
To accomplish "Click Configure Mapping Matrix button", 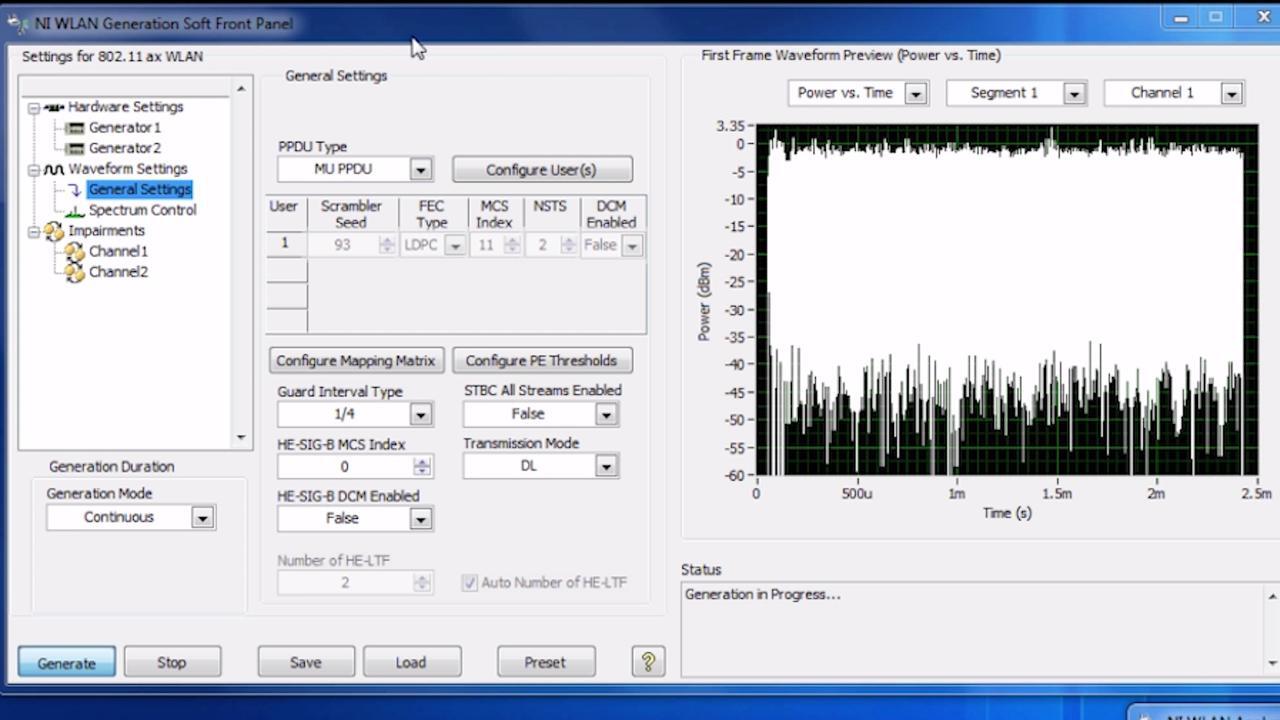I will pos(356,360).
